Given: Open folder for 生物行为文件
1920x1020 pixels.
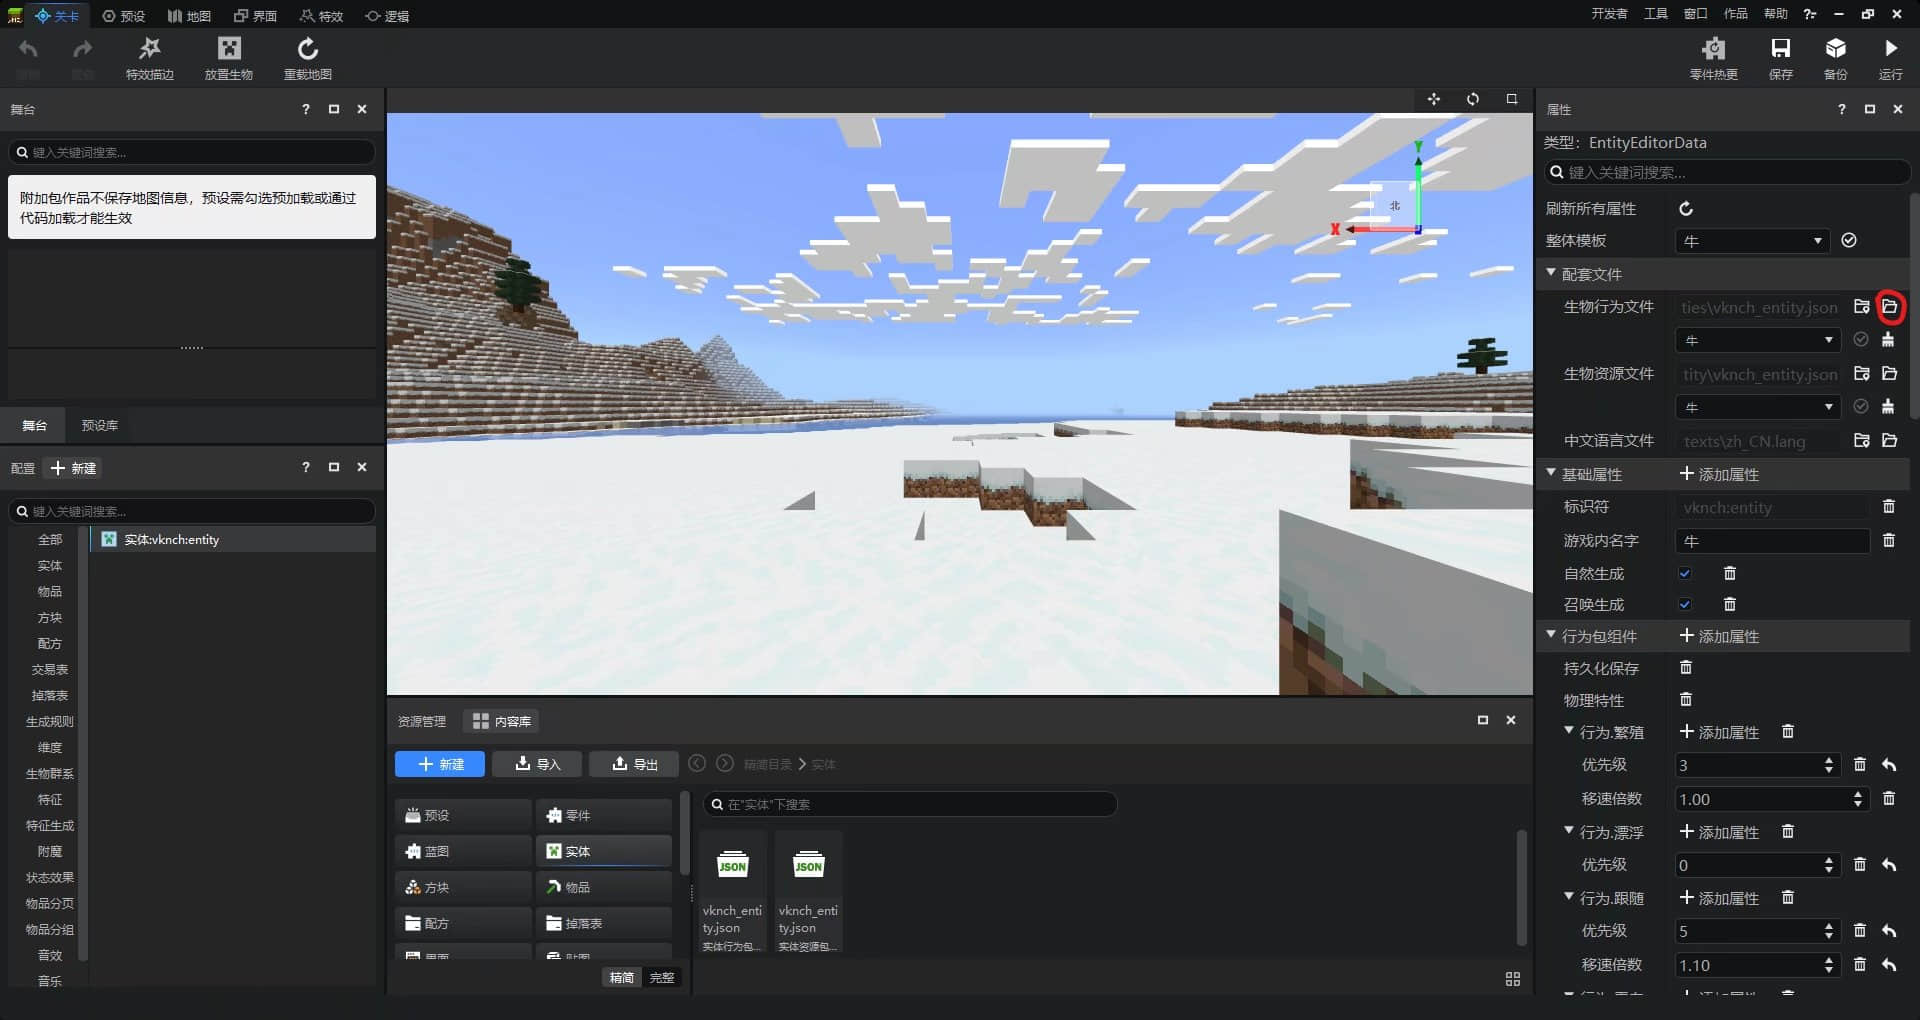Looking at the screenshot, I should tap(1890, 307).
